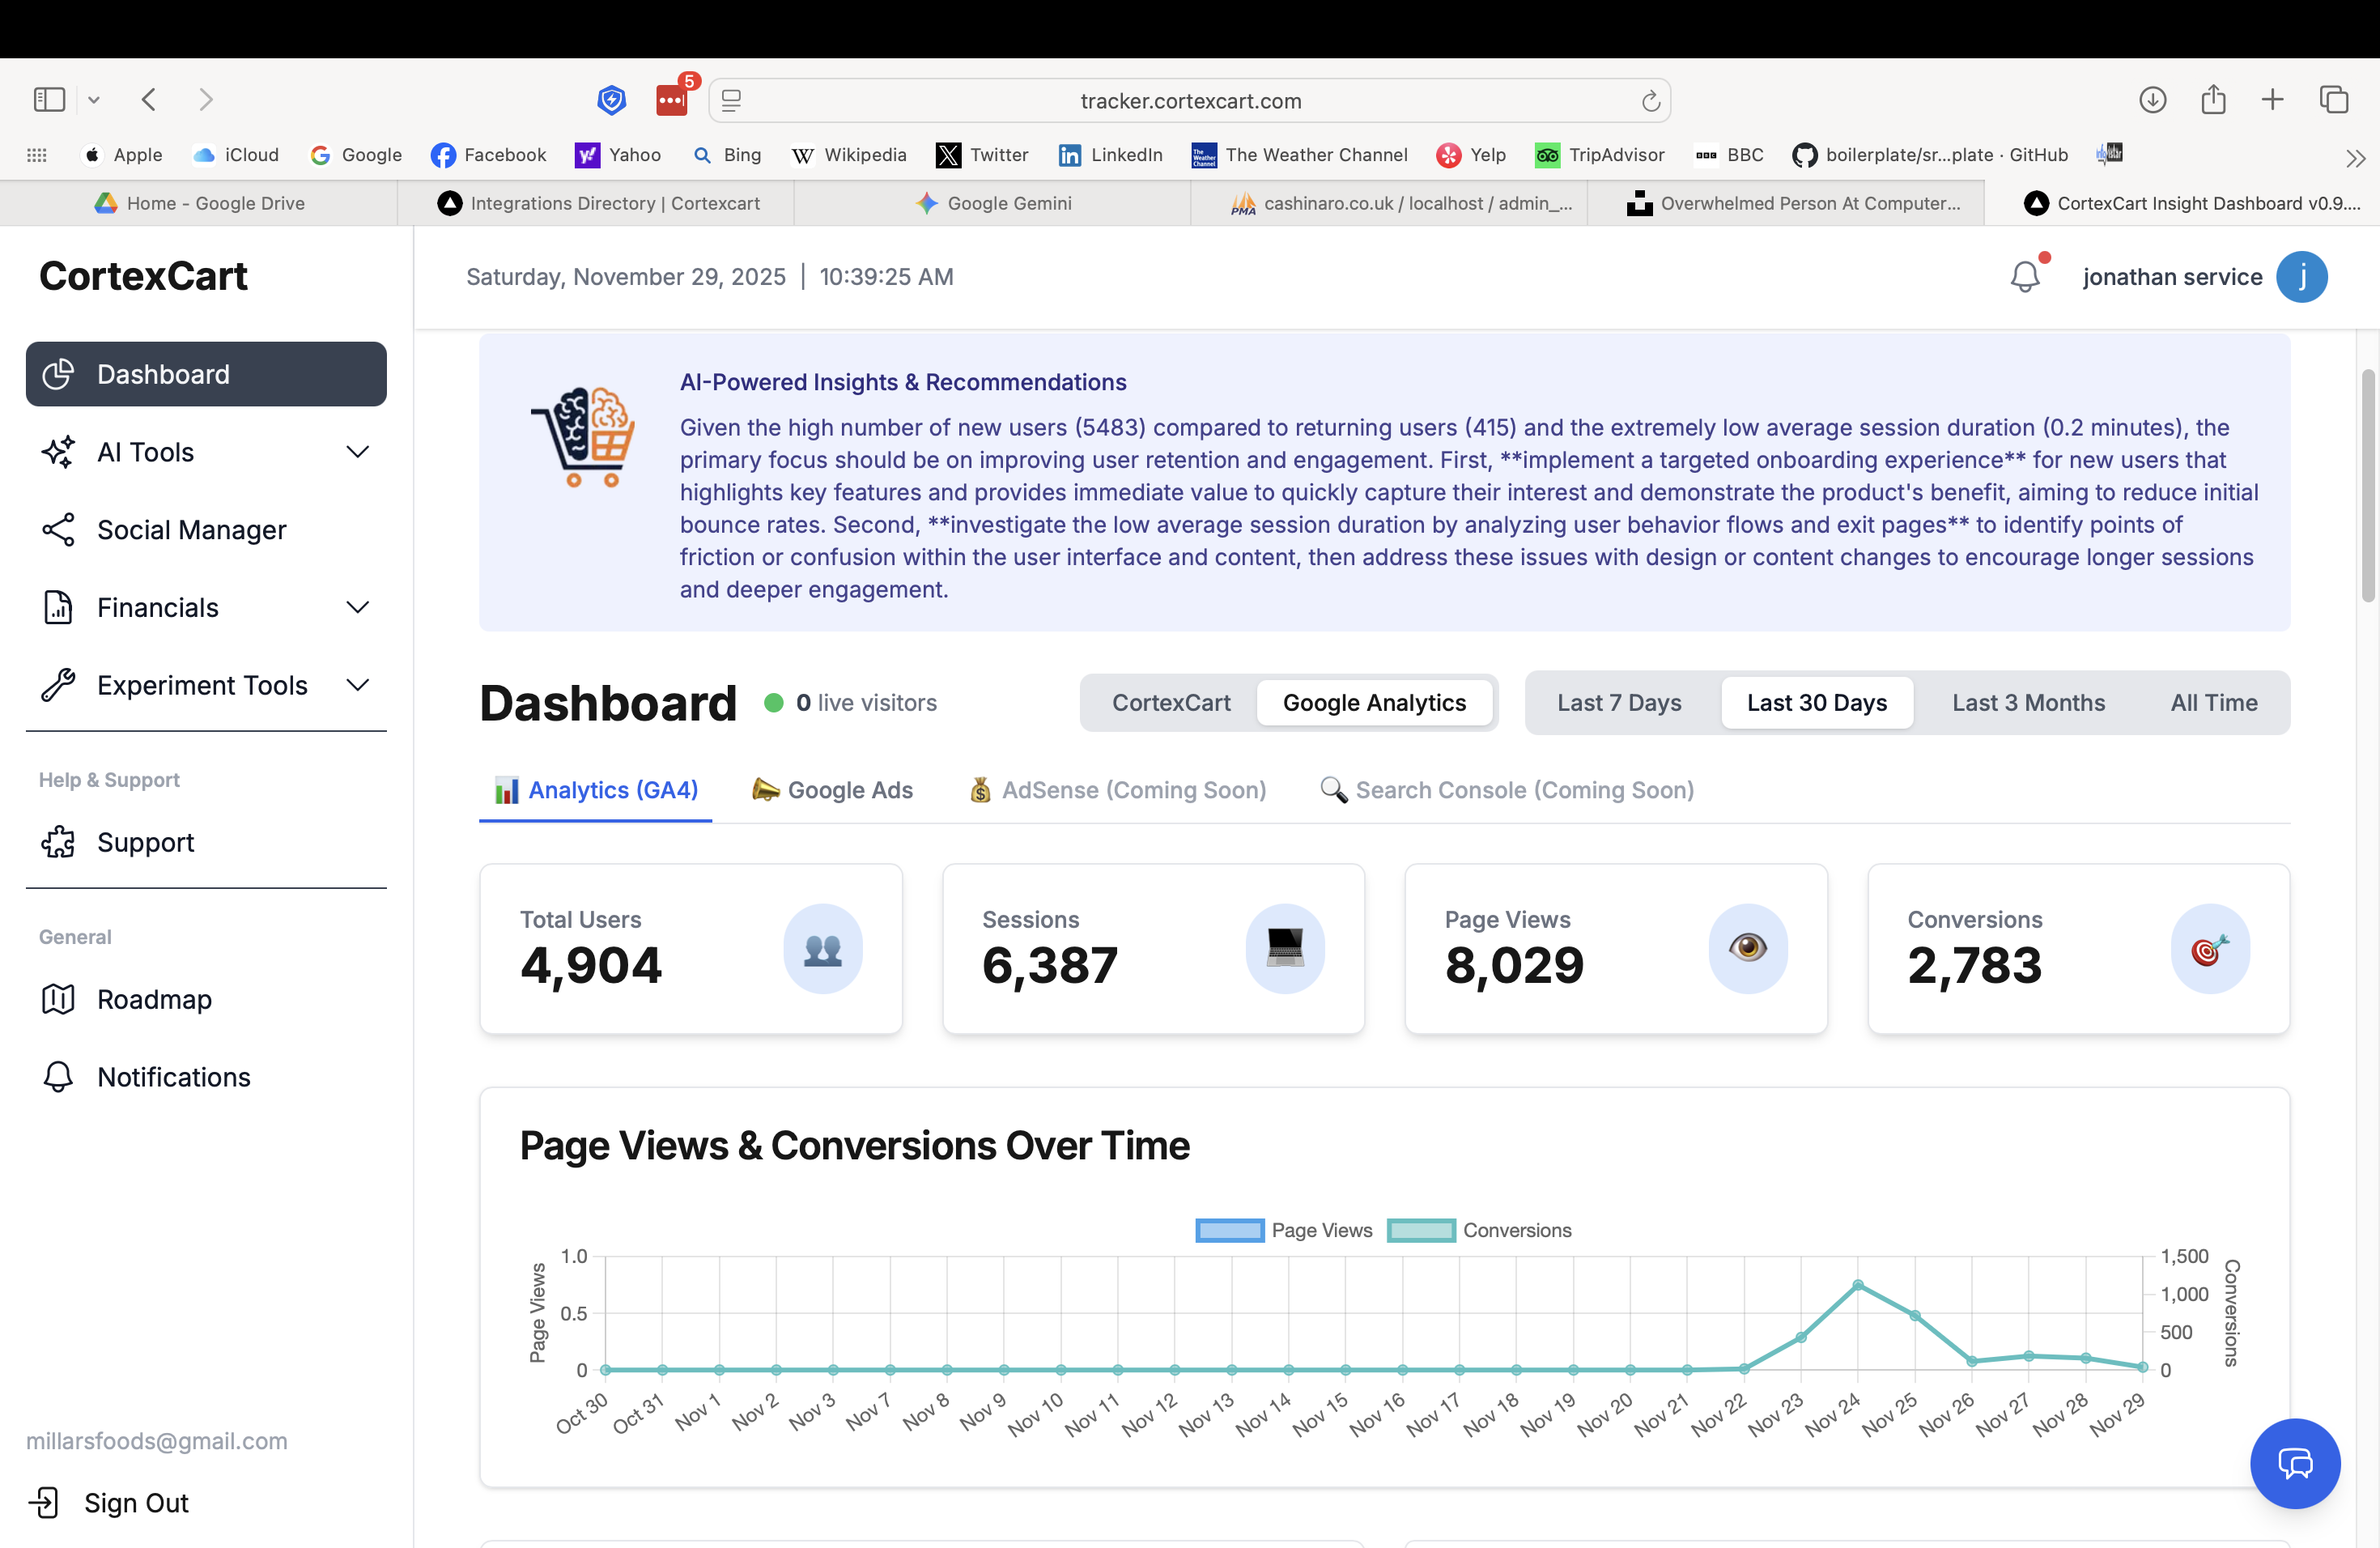Screen dimensions: 2380x1548
Task: Toggle the Page Views legend swatch
Action: tap(1230, 1230)
